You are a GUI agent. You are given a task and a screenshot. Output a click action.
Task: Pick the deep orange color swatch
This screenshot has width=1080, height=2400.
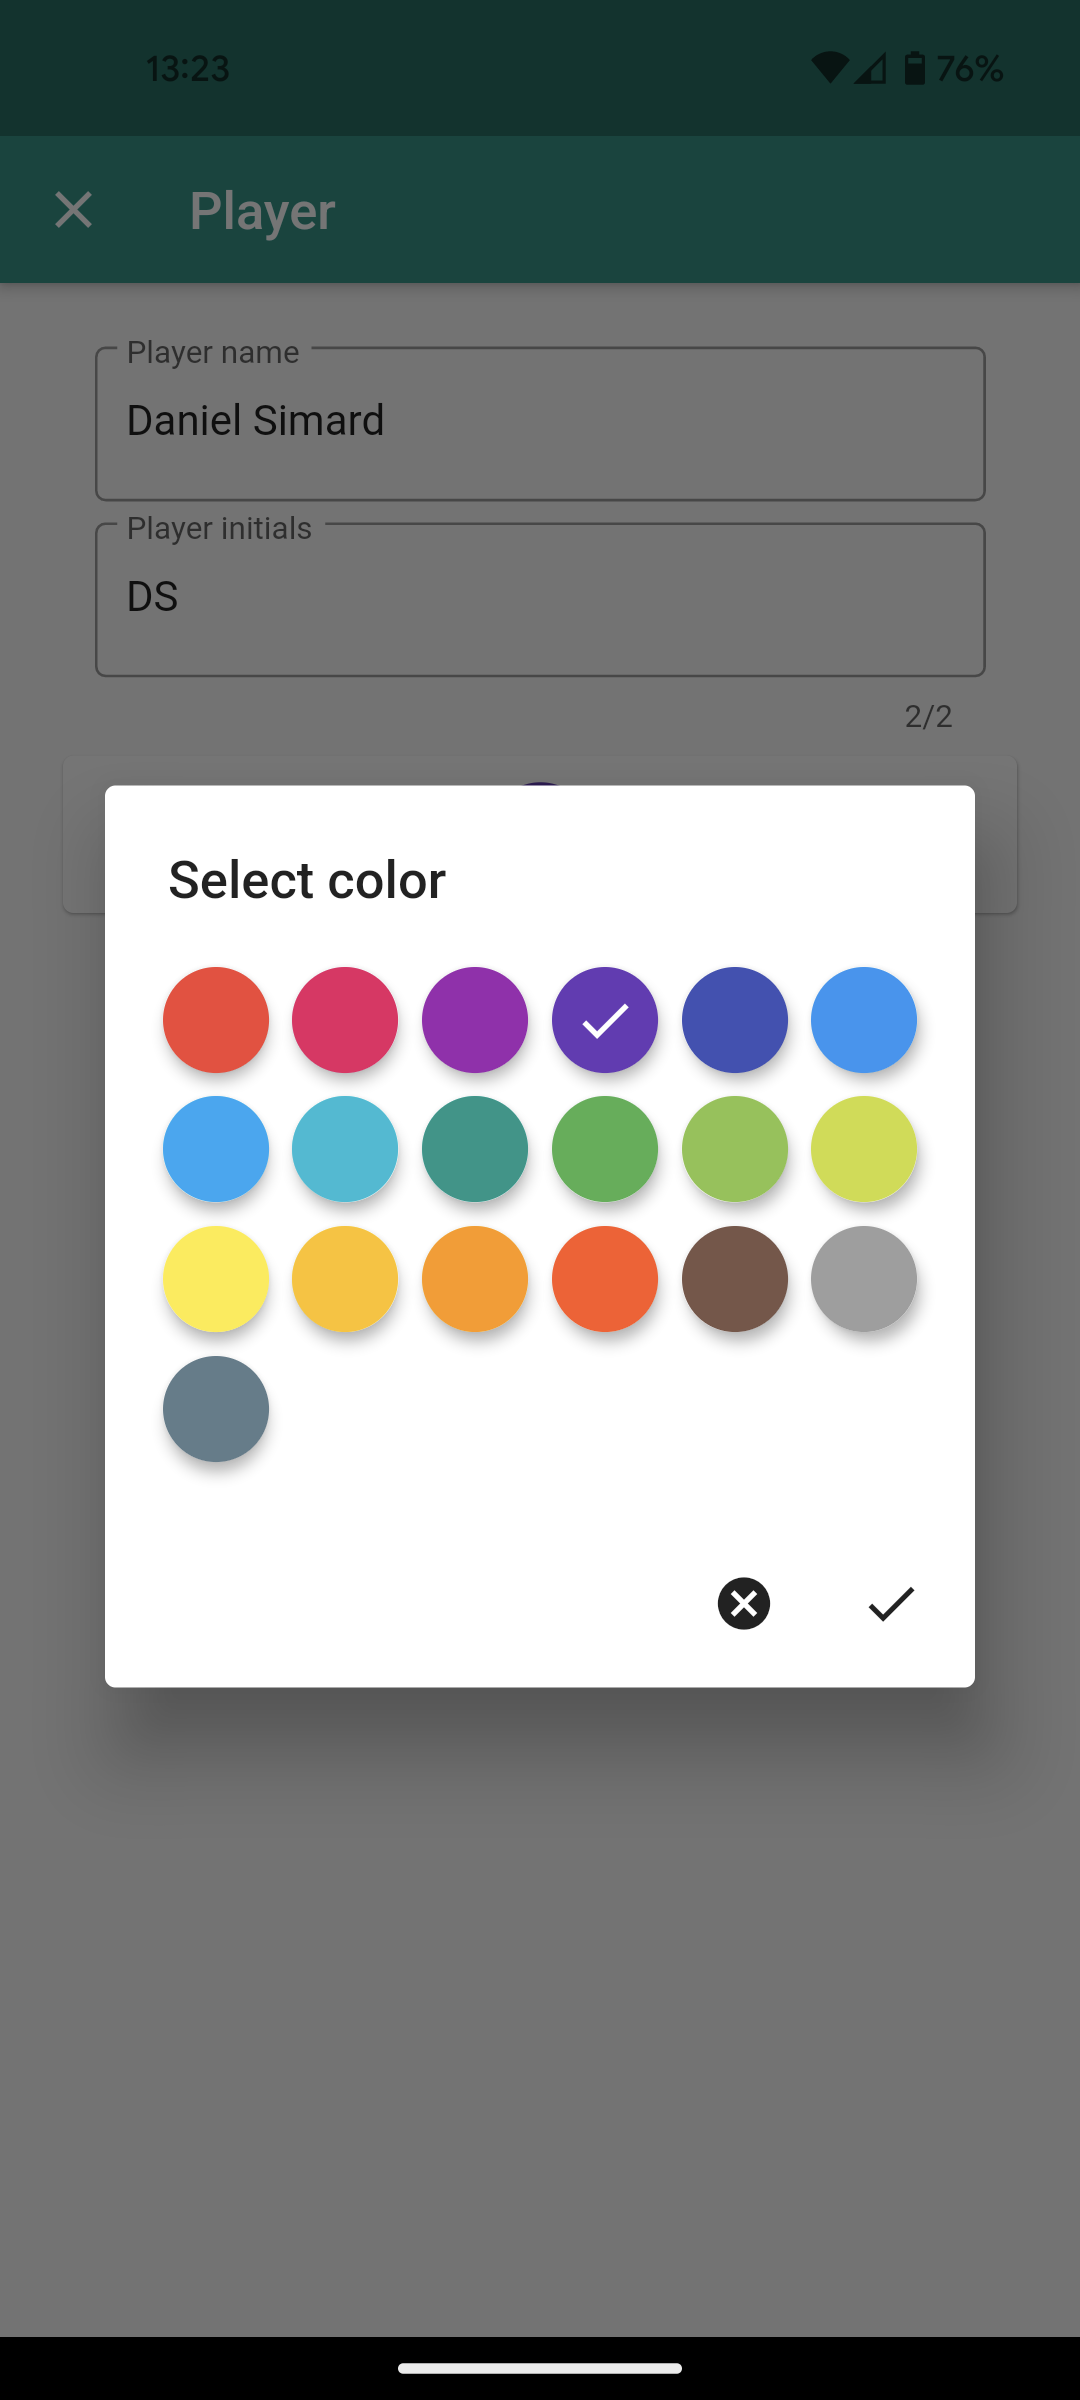tap(605, 1279)
